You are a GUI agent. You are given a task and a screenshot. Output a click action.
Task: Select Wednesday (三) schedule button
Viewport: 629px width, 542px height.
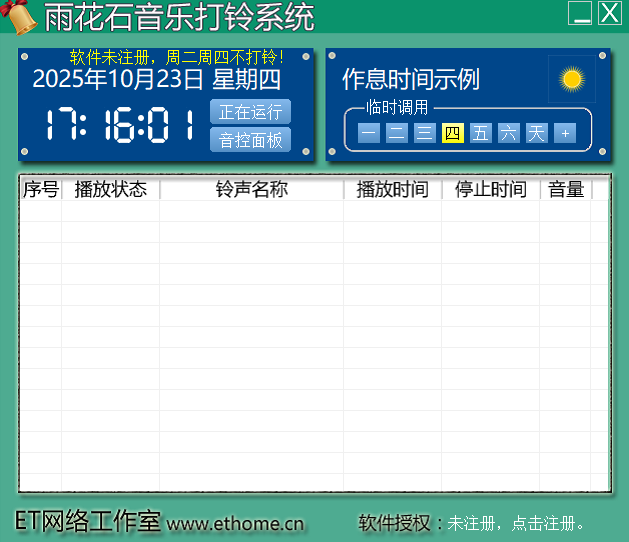[x=425, y=133]
